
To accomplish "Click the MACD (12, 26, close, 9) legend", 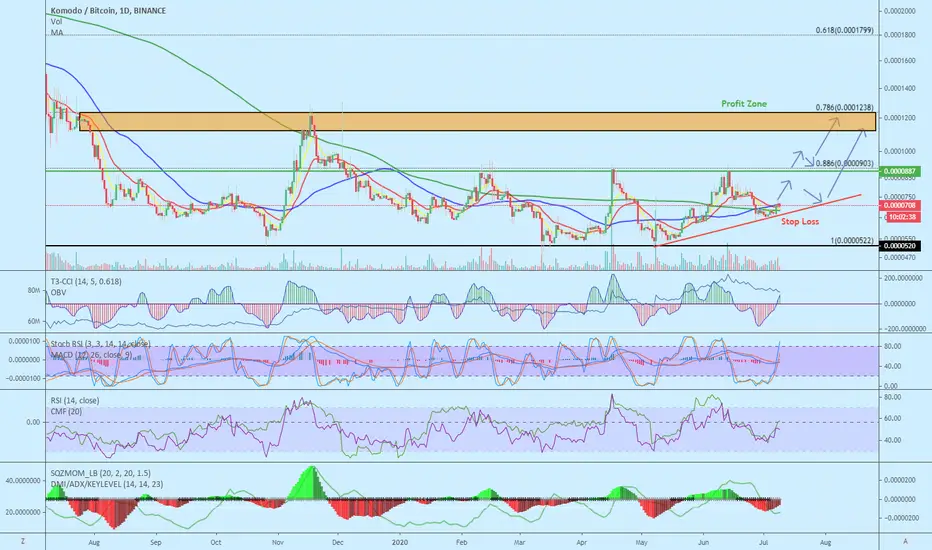I will pos(91,355).
